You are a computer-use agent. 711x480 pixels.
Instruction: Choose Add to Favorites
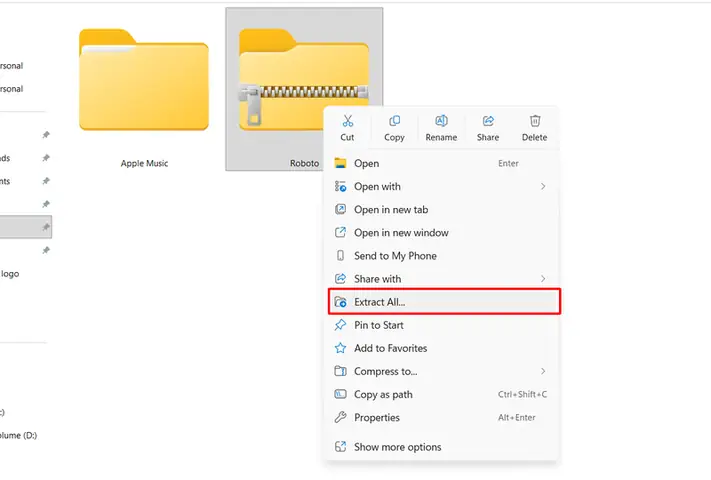[x=443, y=348]
